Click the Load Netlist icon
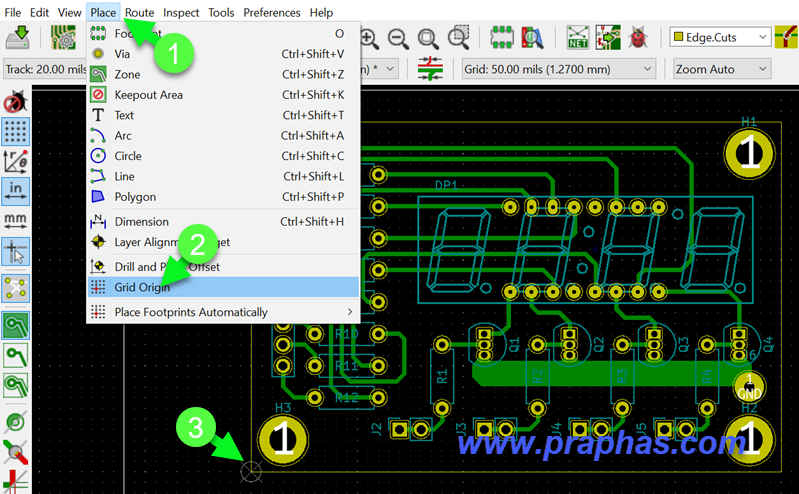This screenshot has width=799, height=494. coord(578,37)
